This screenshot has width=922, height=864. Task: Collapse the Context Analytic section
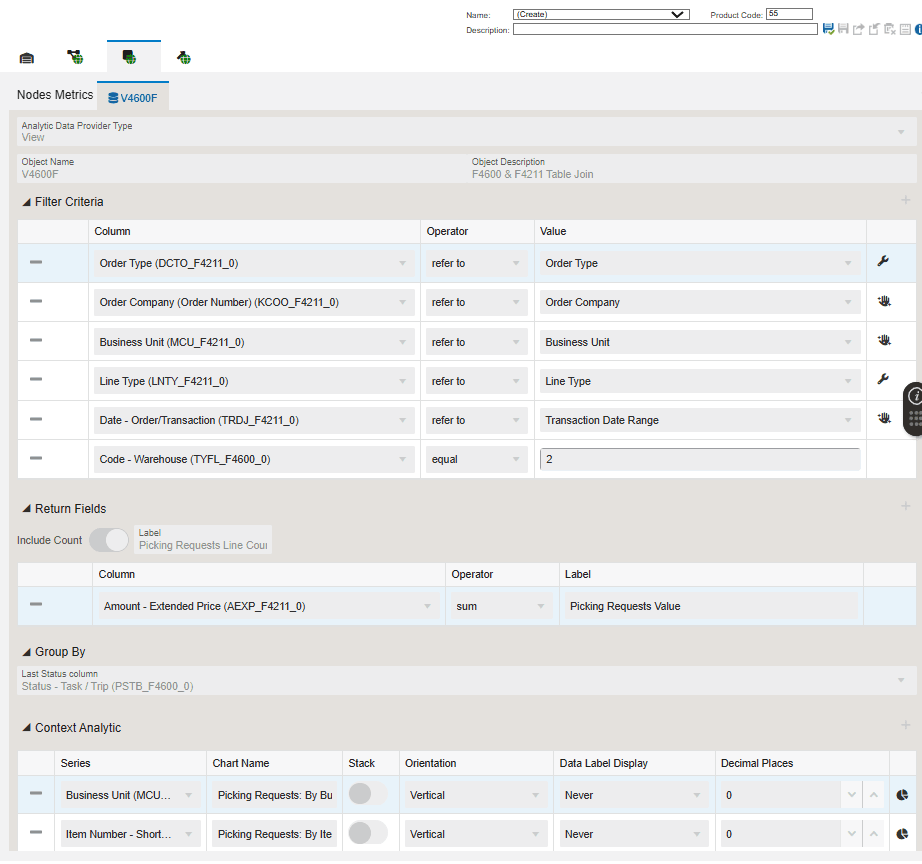[x=26, y=728]
